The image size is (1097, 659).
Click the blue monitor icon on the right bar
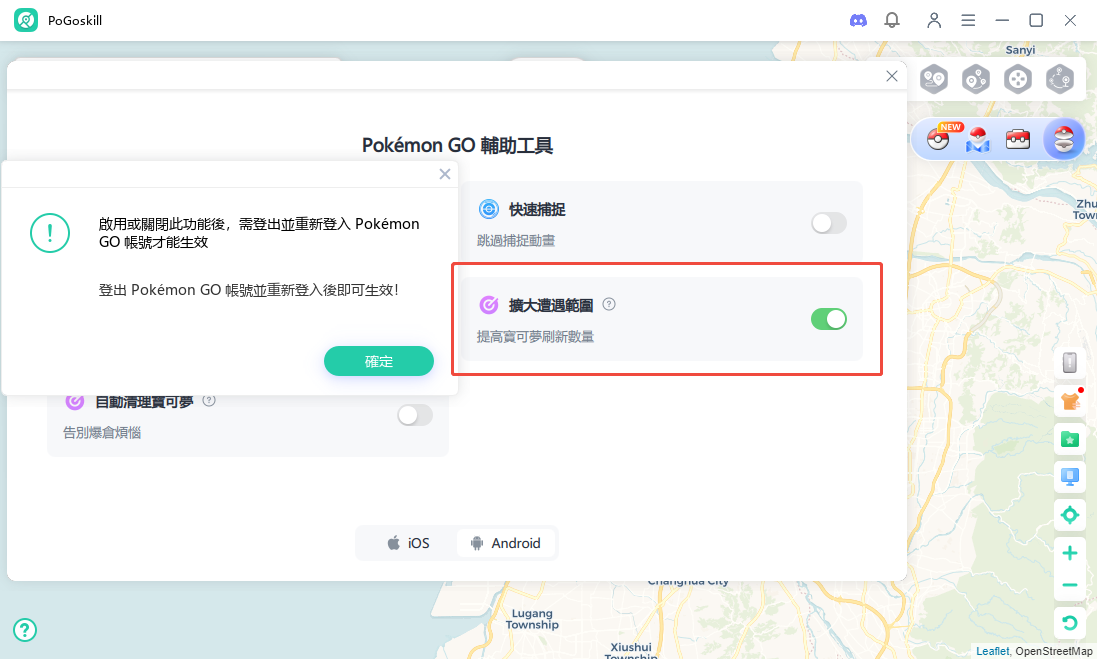[1070, 477]
